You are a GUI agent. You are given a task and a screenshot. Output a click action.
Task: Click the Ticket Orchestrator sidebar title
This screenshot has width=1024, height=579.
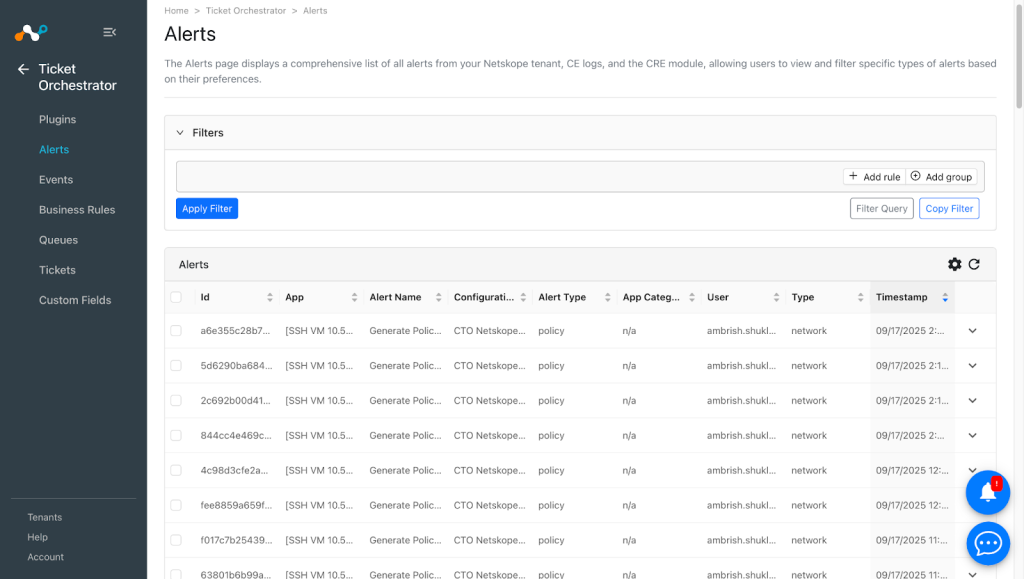(77, 77)
